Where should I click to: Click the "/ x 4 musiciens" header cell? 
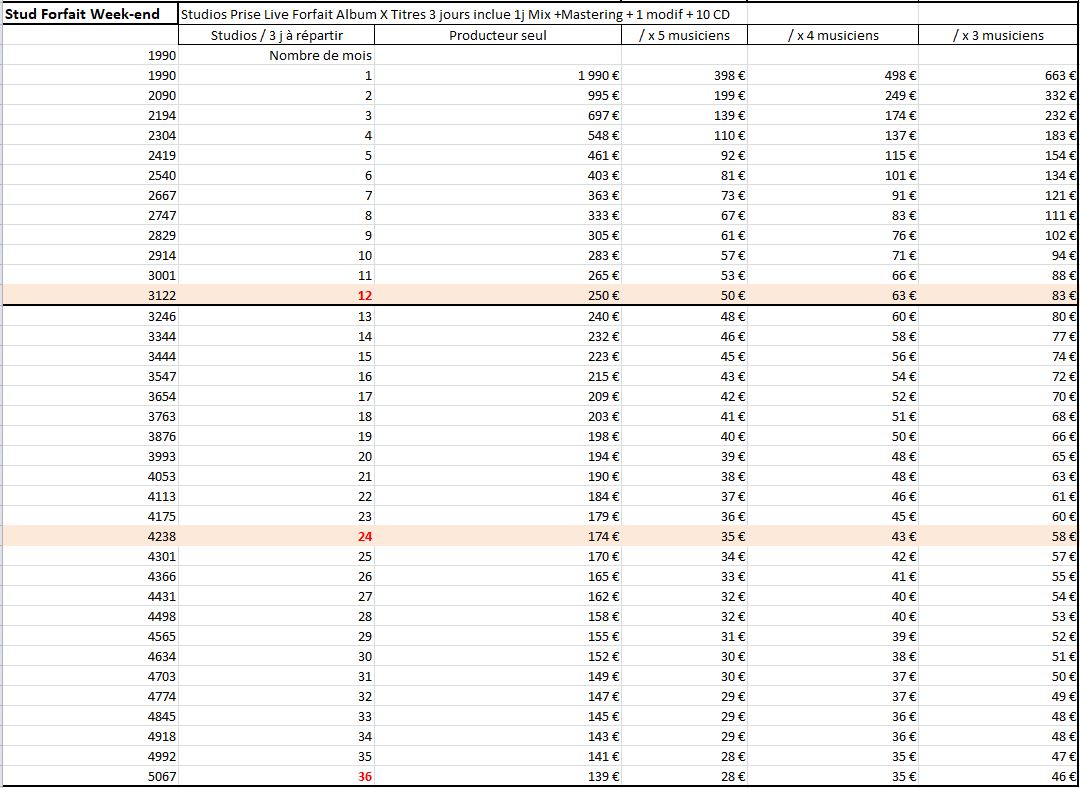(832, 35)
